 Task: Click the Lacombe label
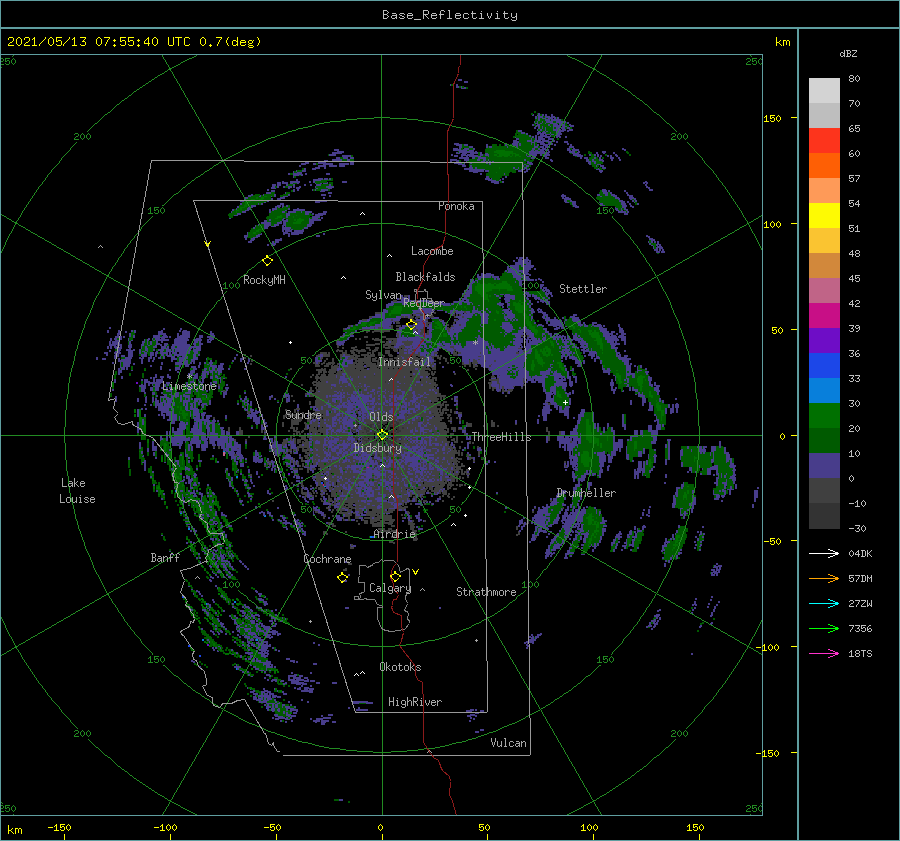[x=432, y=251]
